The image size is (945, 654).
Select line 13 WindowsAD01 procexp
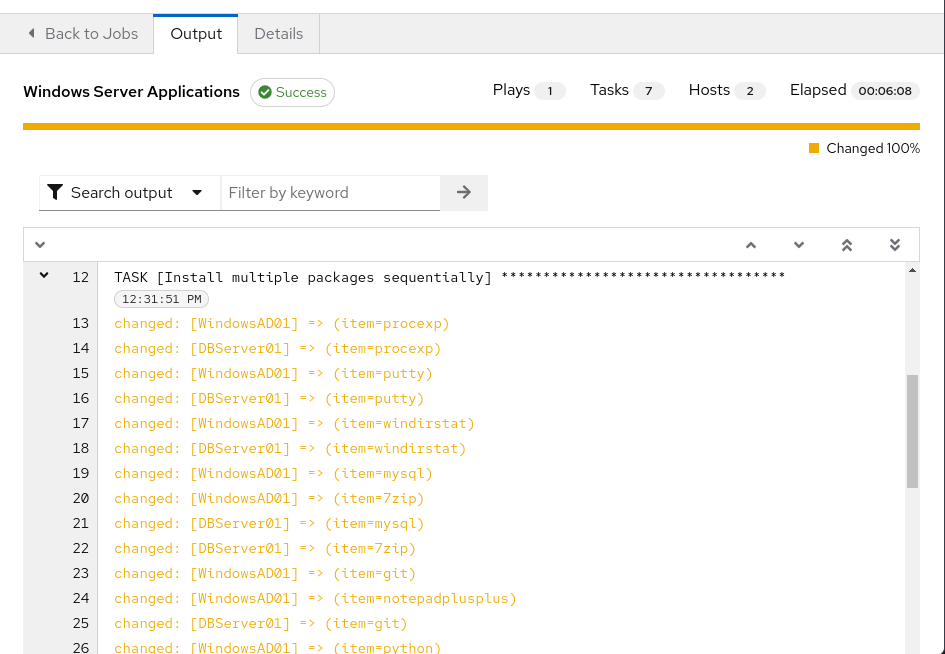282,324
